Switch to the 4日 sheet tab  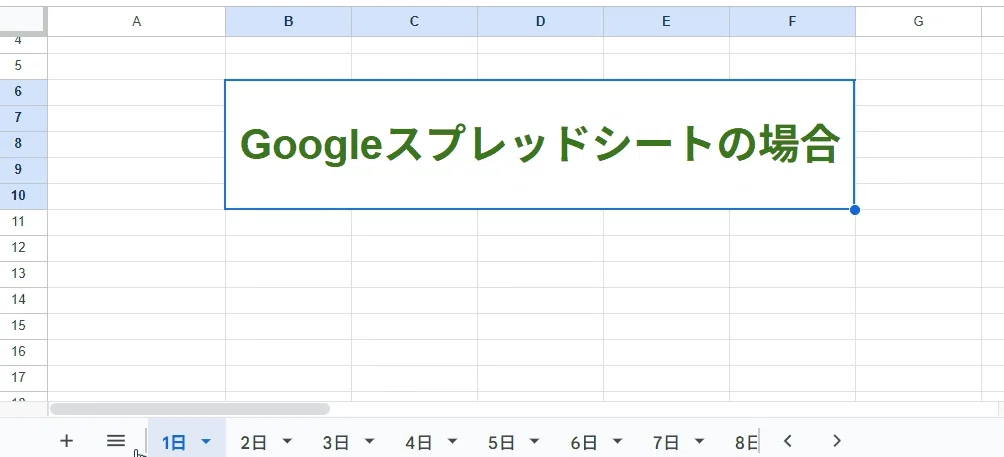click(419, 442)
